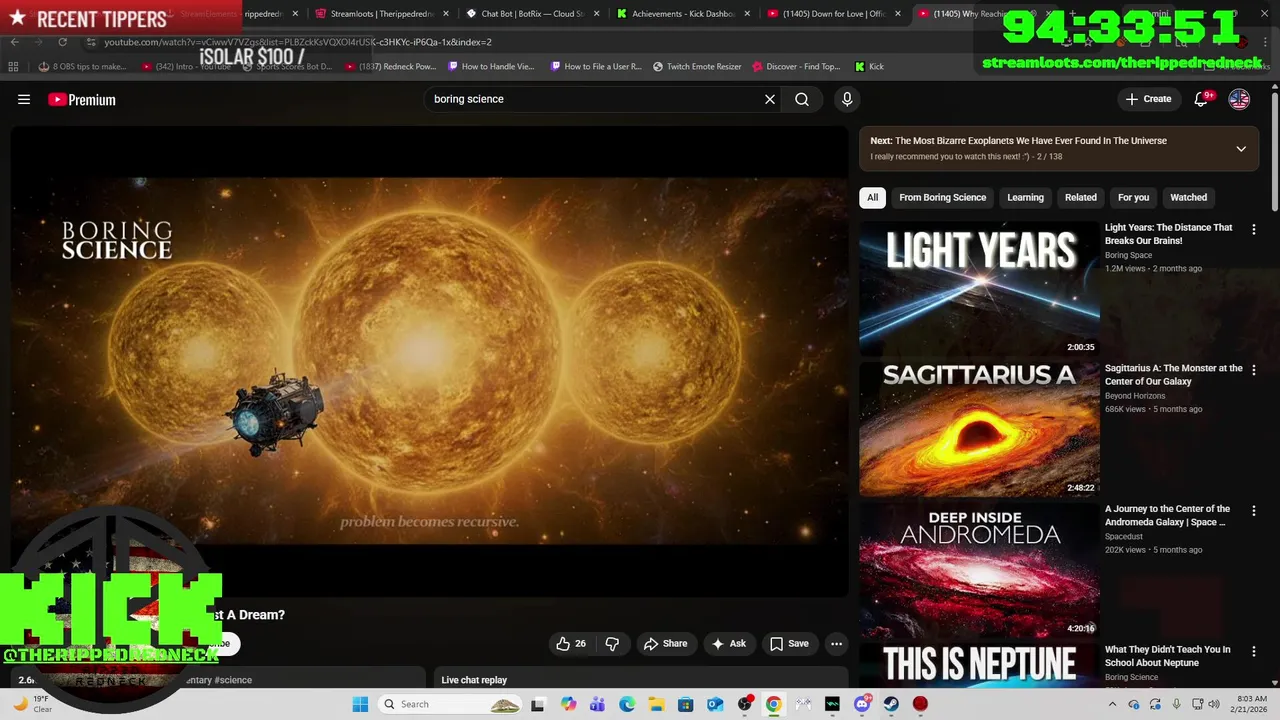1280x720 pixels.
Task: Start voice search with the microphone
Action: [847, 99]
